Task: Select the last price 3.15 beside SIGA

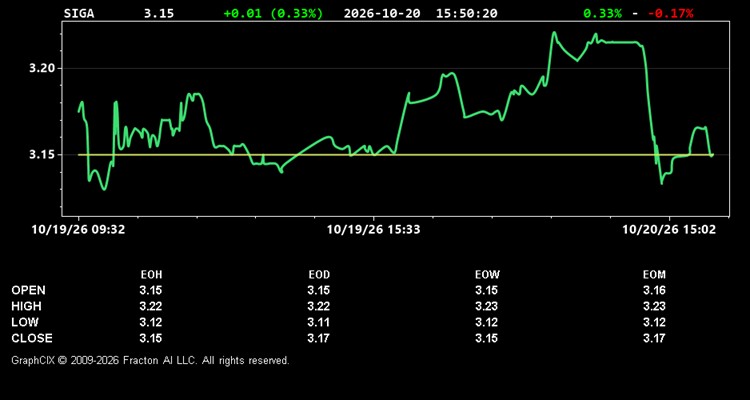Action: (159, 13)
